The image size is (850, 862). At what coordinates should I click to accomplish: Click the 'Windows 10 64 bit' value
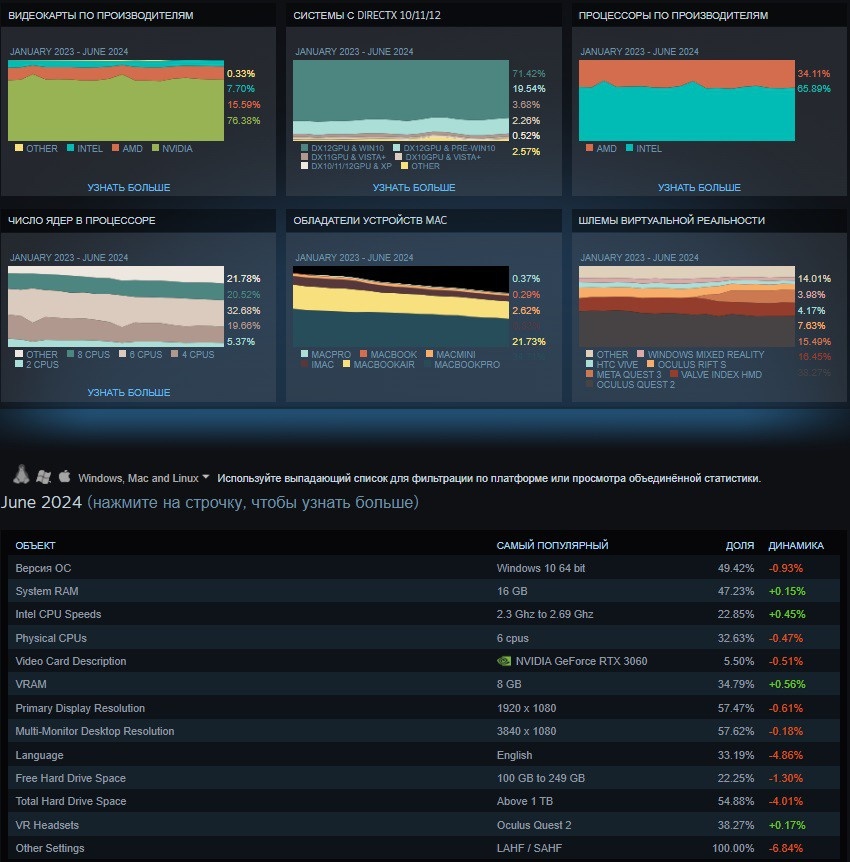[540, 568]
